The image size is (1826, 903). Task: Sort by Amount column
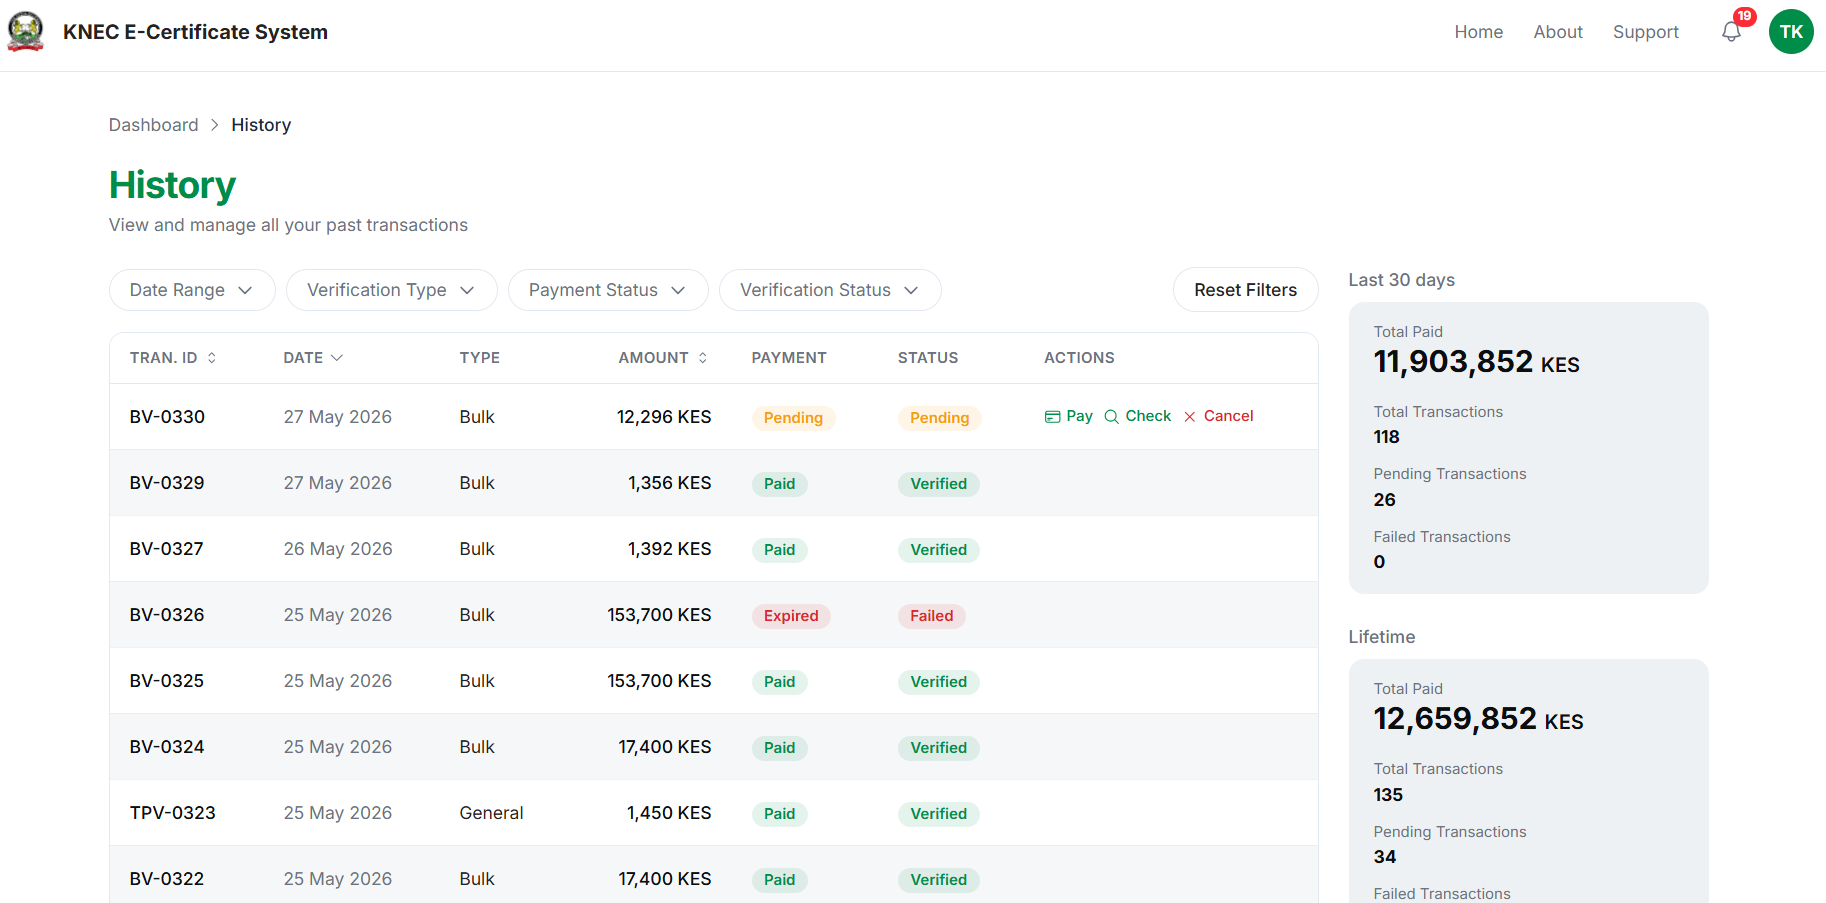663,358
